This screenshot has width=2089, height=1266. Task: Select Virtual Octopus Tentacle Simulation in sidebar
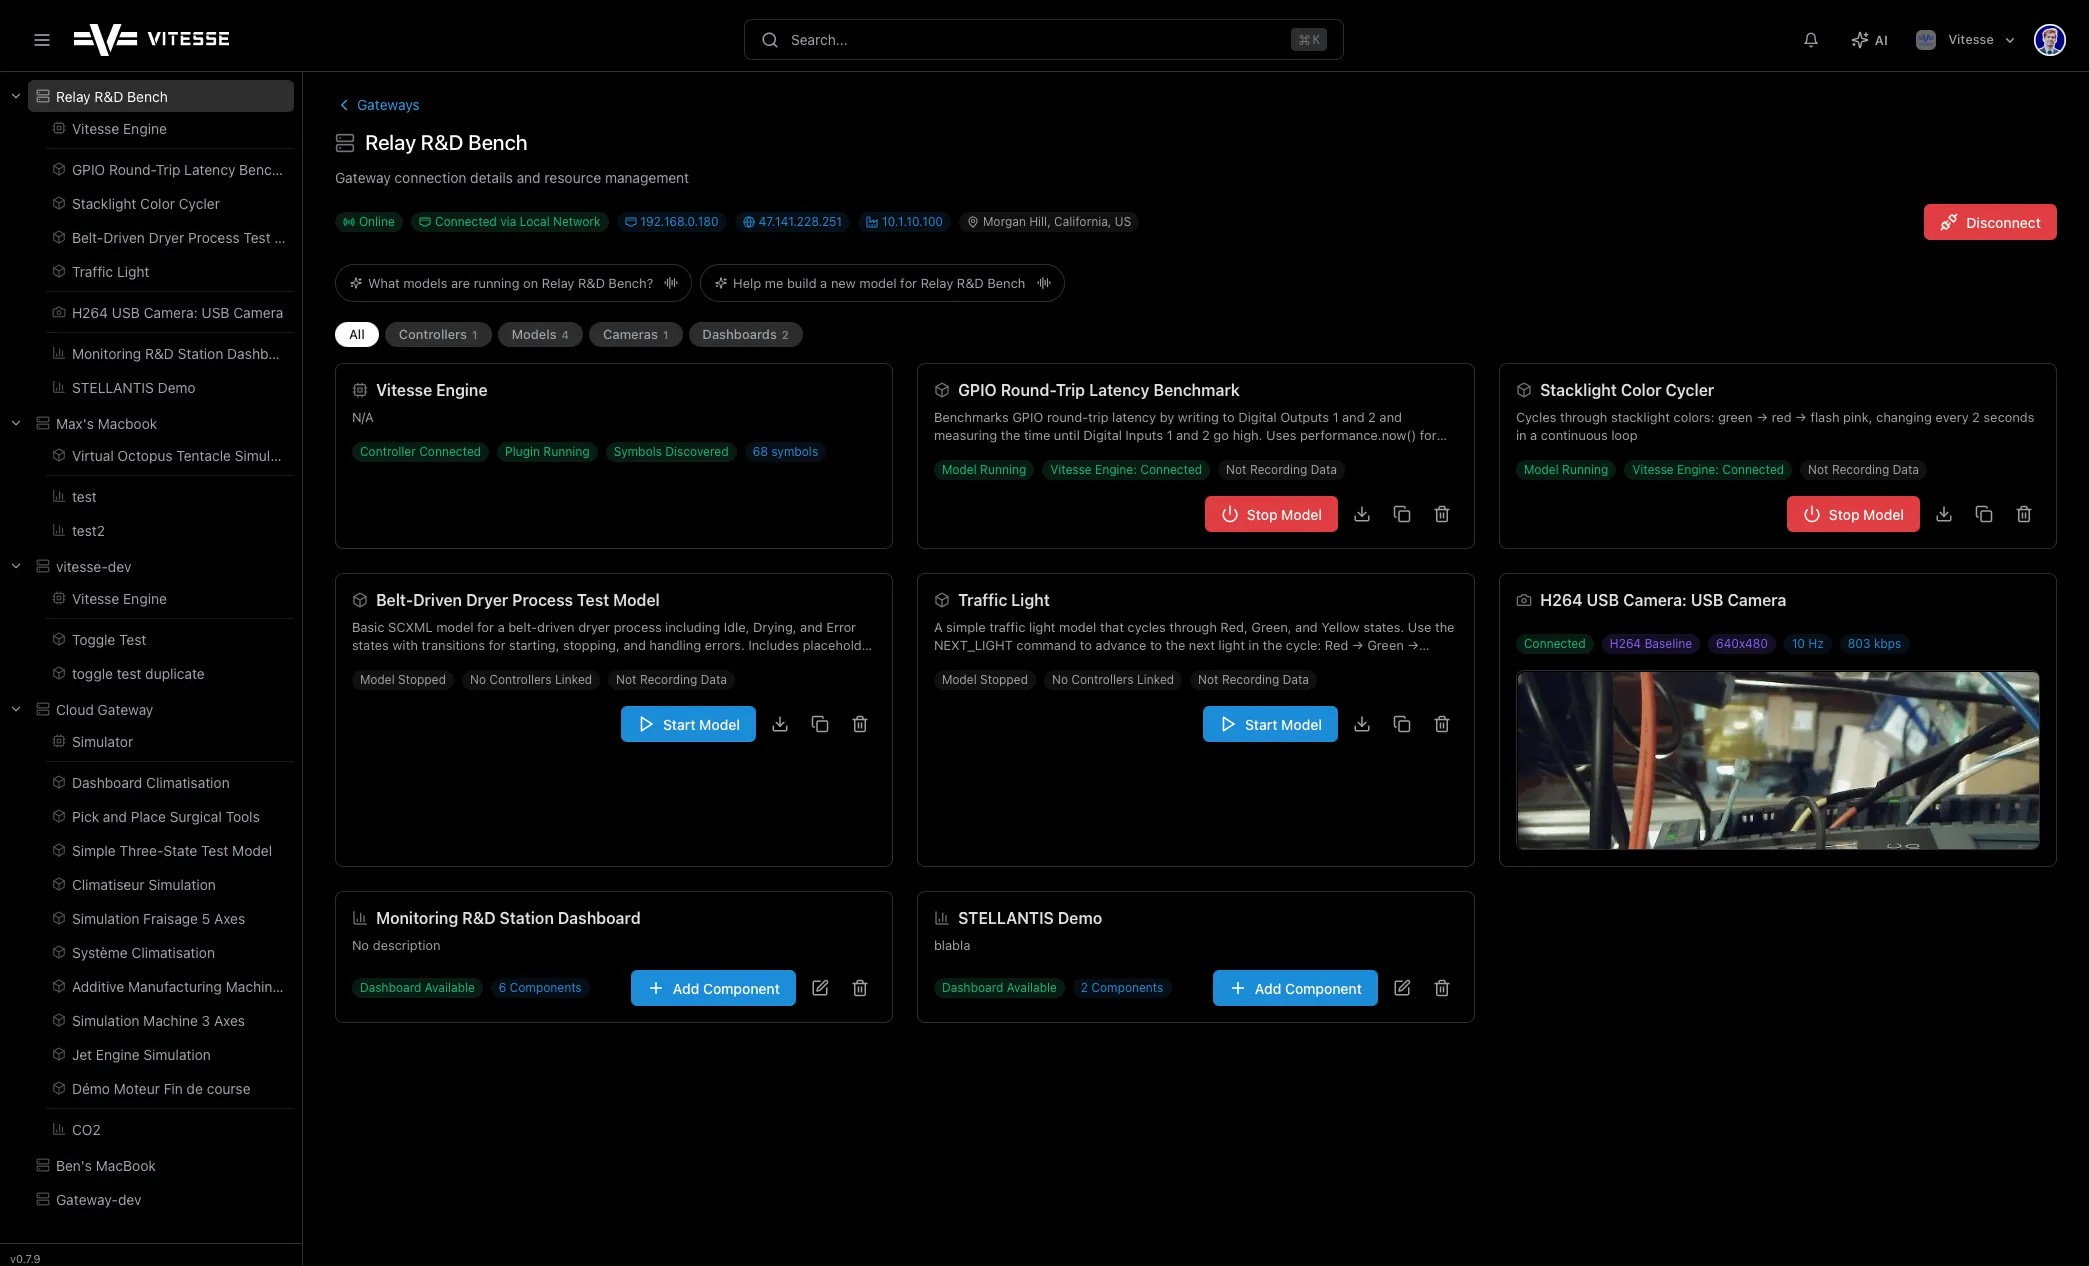tap(170, 456)
